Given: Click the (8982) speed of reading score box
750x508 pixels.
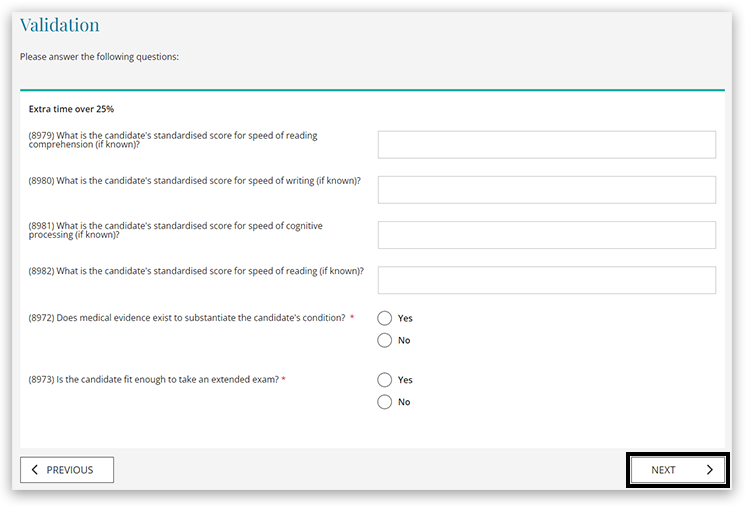Looking at the screenshot, I should tap(546, 280).
